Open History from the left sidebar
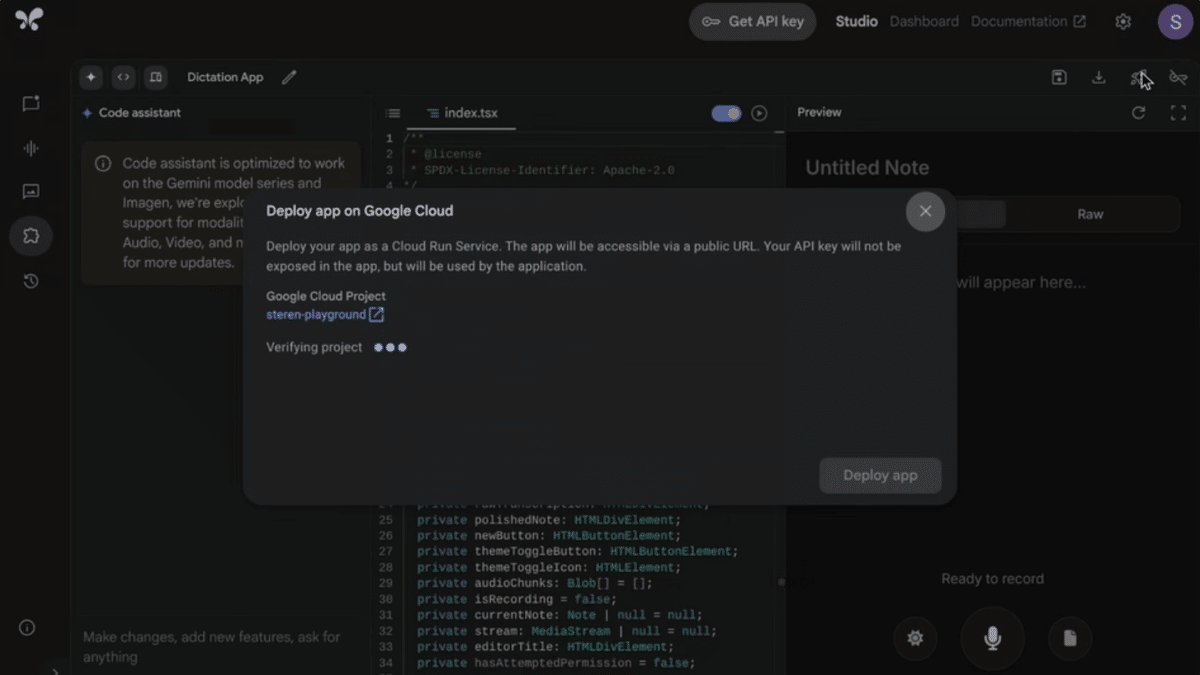Image resolution: width=1200 pixels, height=675 pixels. pyautogui.click(x=30, y=281)
